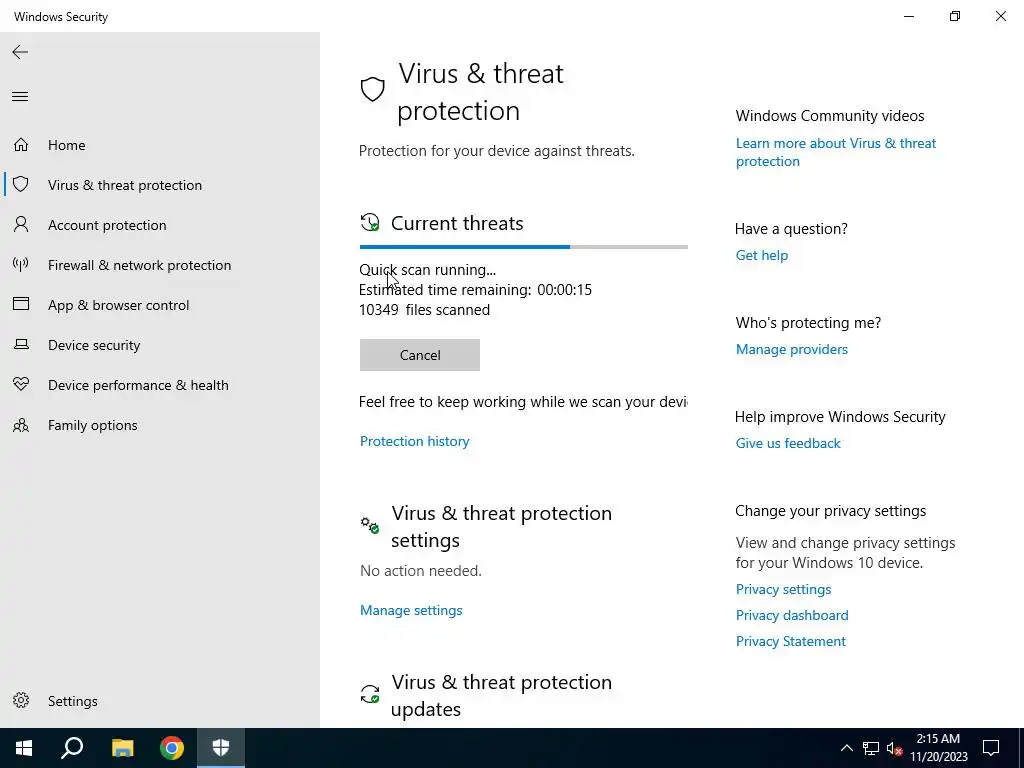This screenshot has height=768, width=1024.
Task: Restore down the Windows Security window
Action: click(x=955, y=16)
